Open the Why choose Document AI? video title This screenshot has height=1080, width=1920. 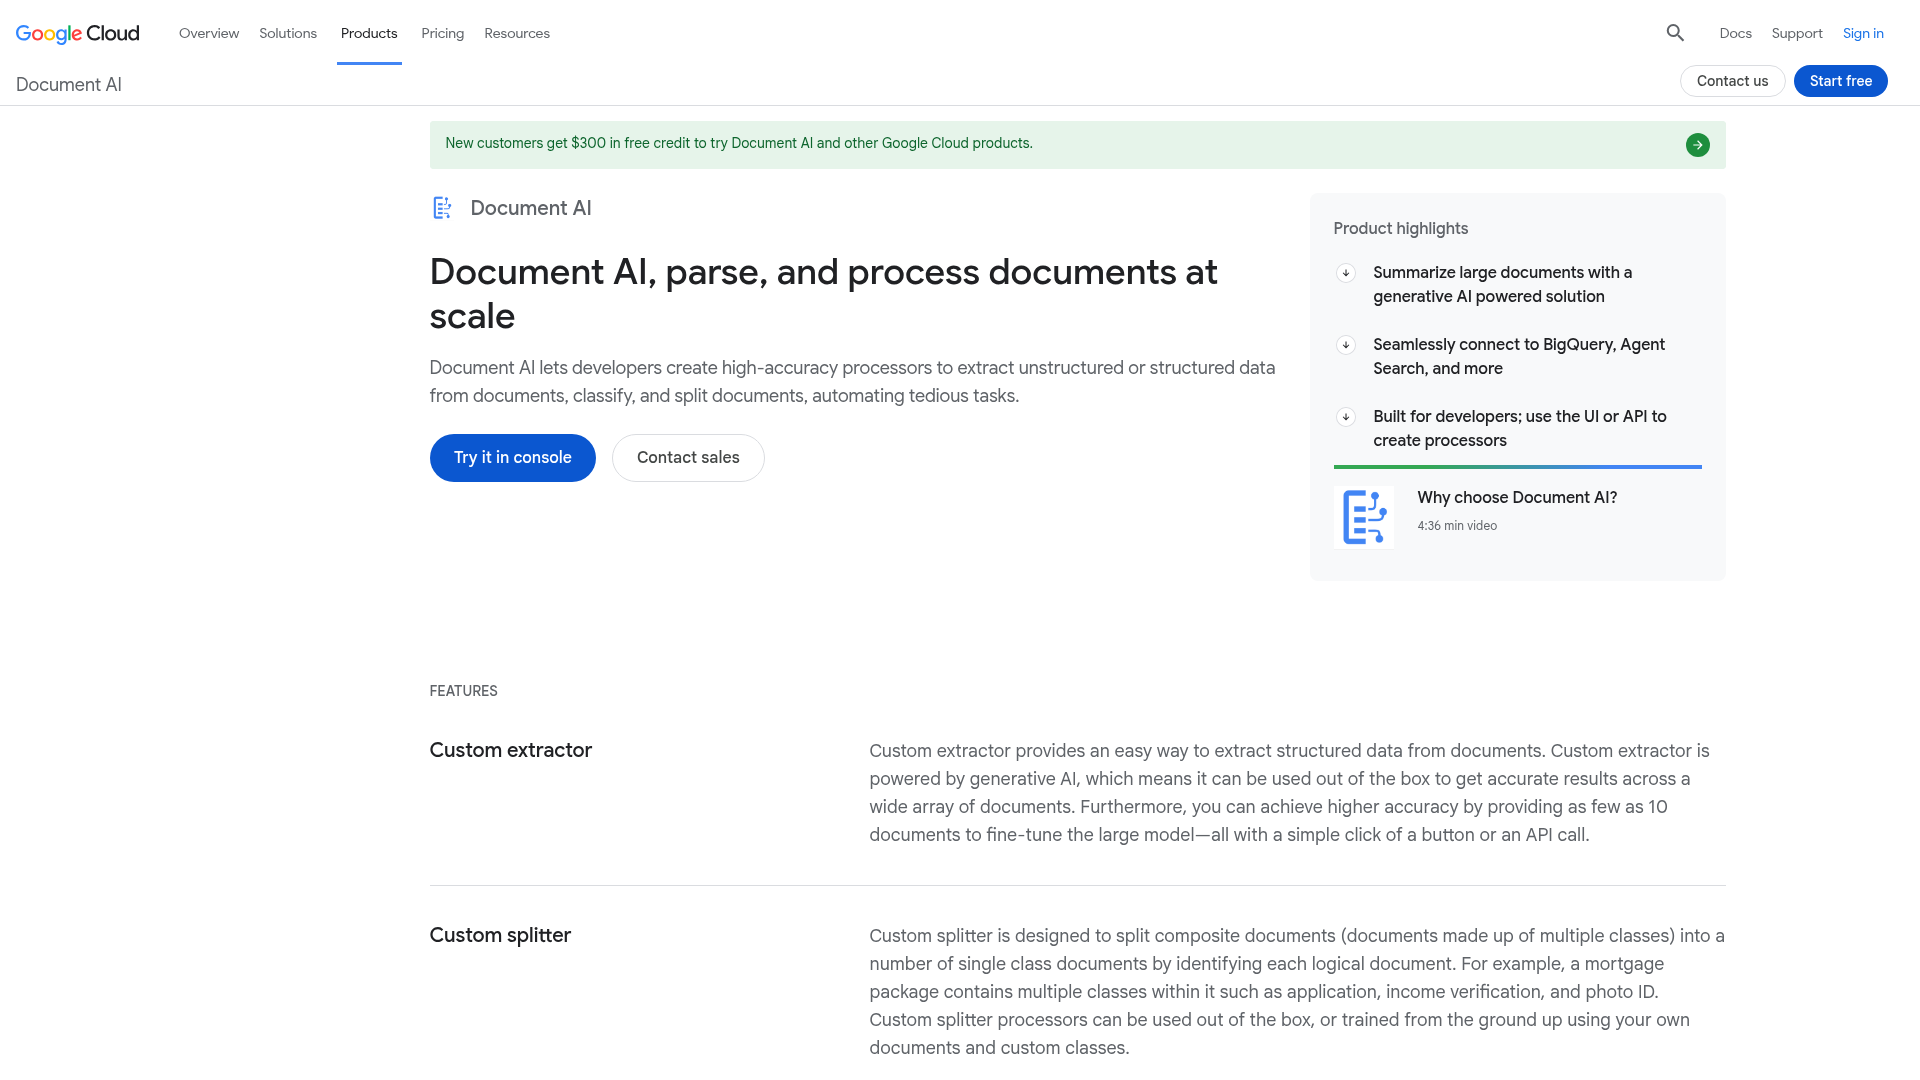[1517, 498]
